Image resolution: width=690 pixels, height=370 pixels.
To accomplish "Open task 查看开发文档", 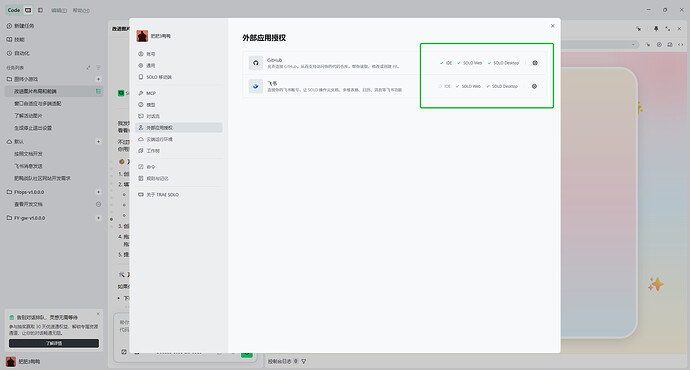I will pyautogui.click(x=54, y=204).
